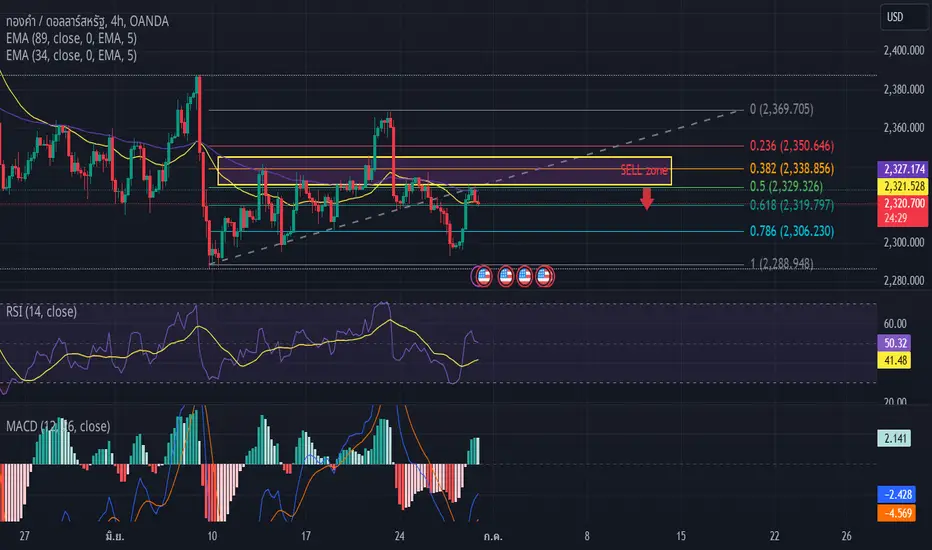Click date 8 on the time axis
This screenshot has height=550, width=932.
[587, 536]
